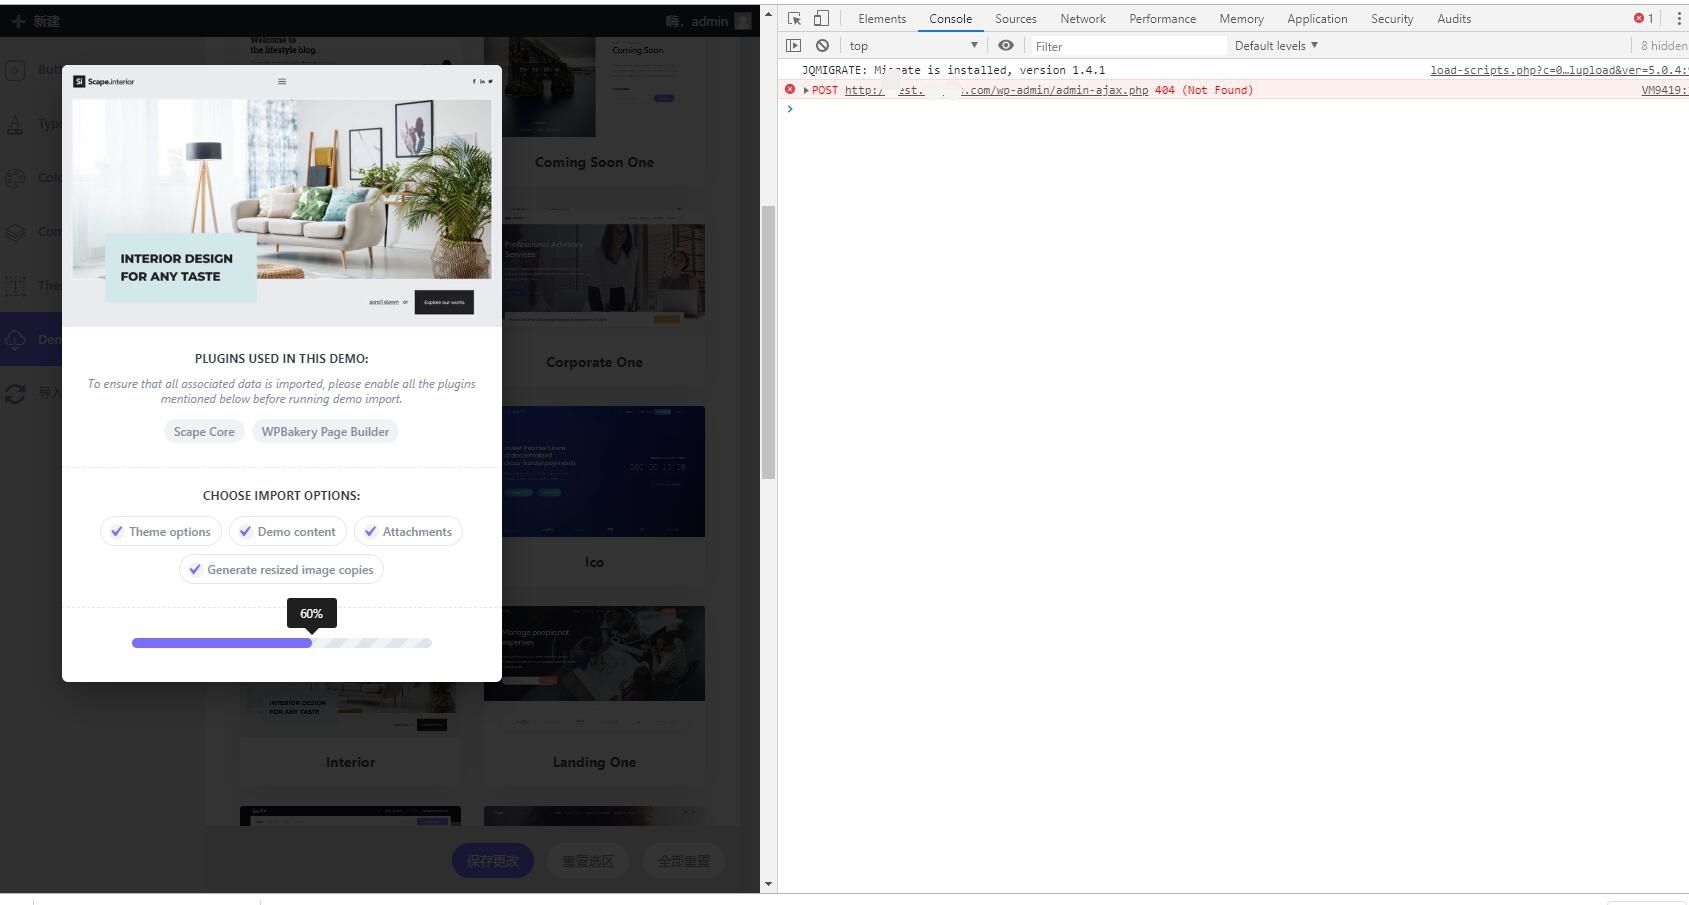This screenshot has width=1689, height=905.
Task: Click the red error count indicator
Action: [x=1643, y=19]
